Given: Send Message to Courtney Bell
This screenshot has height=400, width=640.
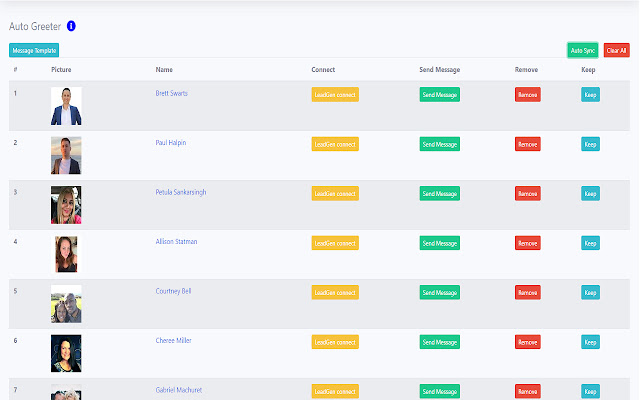Looking at the screenshot, I should (440, 292).
